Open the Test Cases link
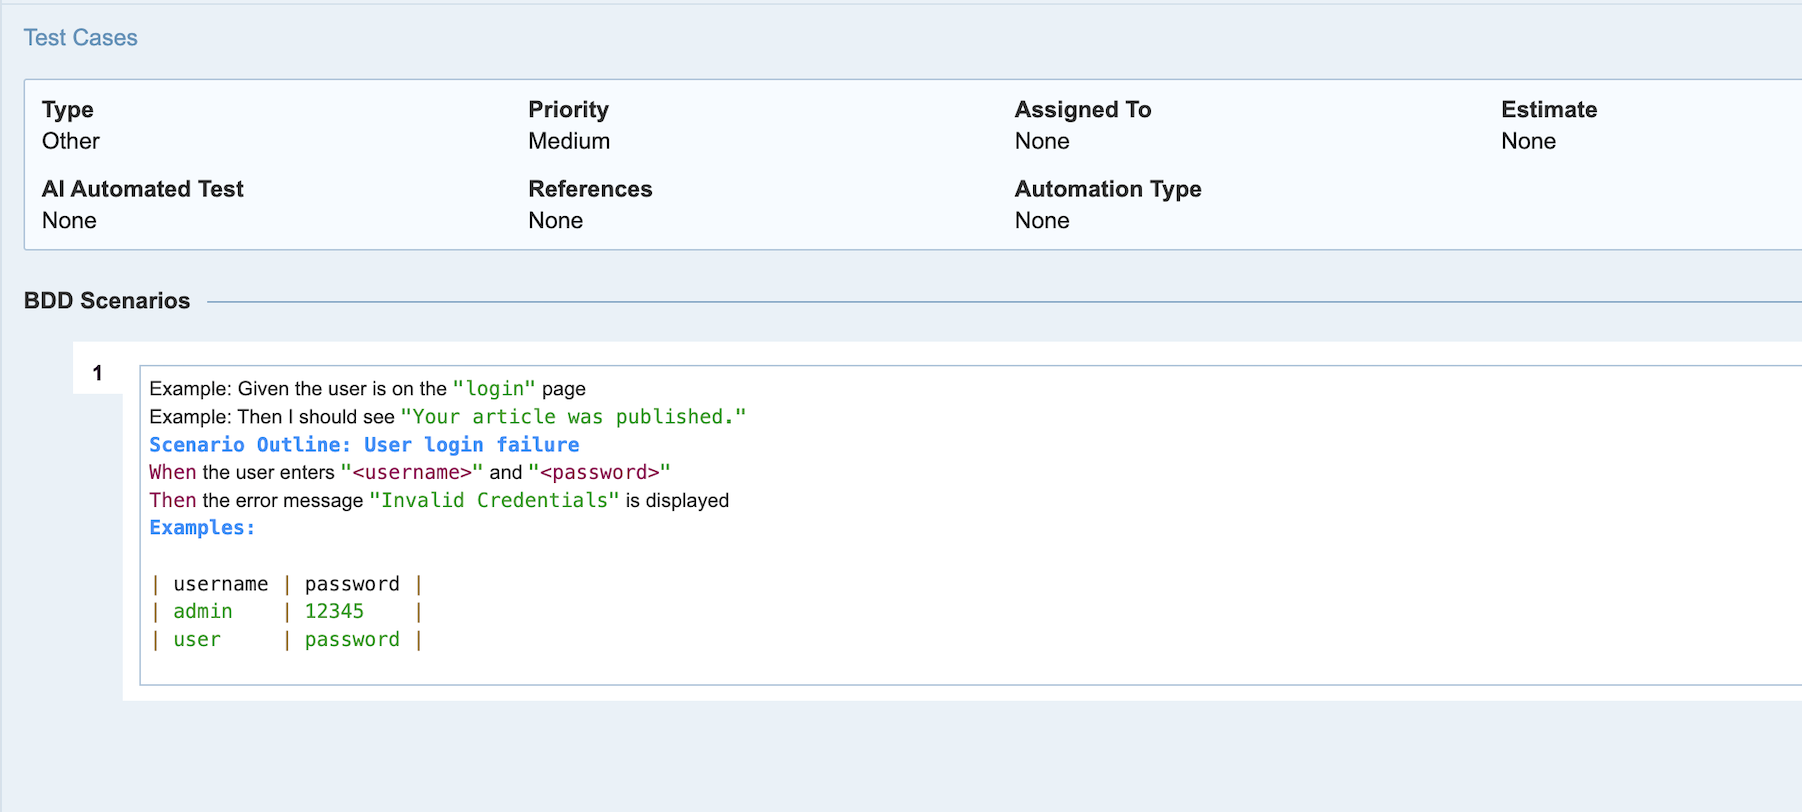 coord(80,38)
